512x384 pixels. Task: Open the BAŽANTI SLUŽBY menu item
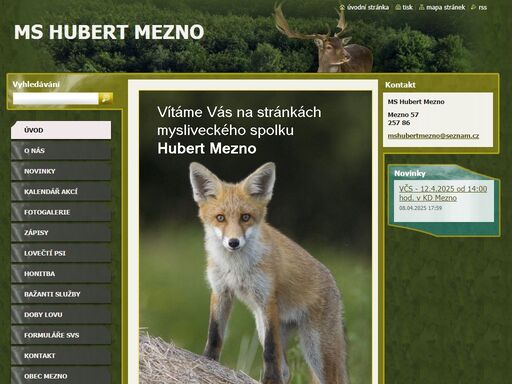coord(61,294)
